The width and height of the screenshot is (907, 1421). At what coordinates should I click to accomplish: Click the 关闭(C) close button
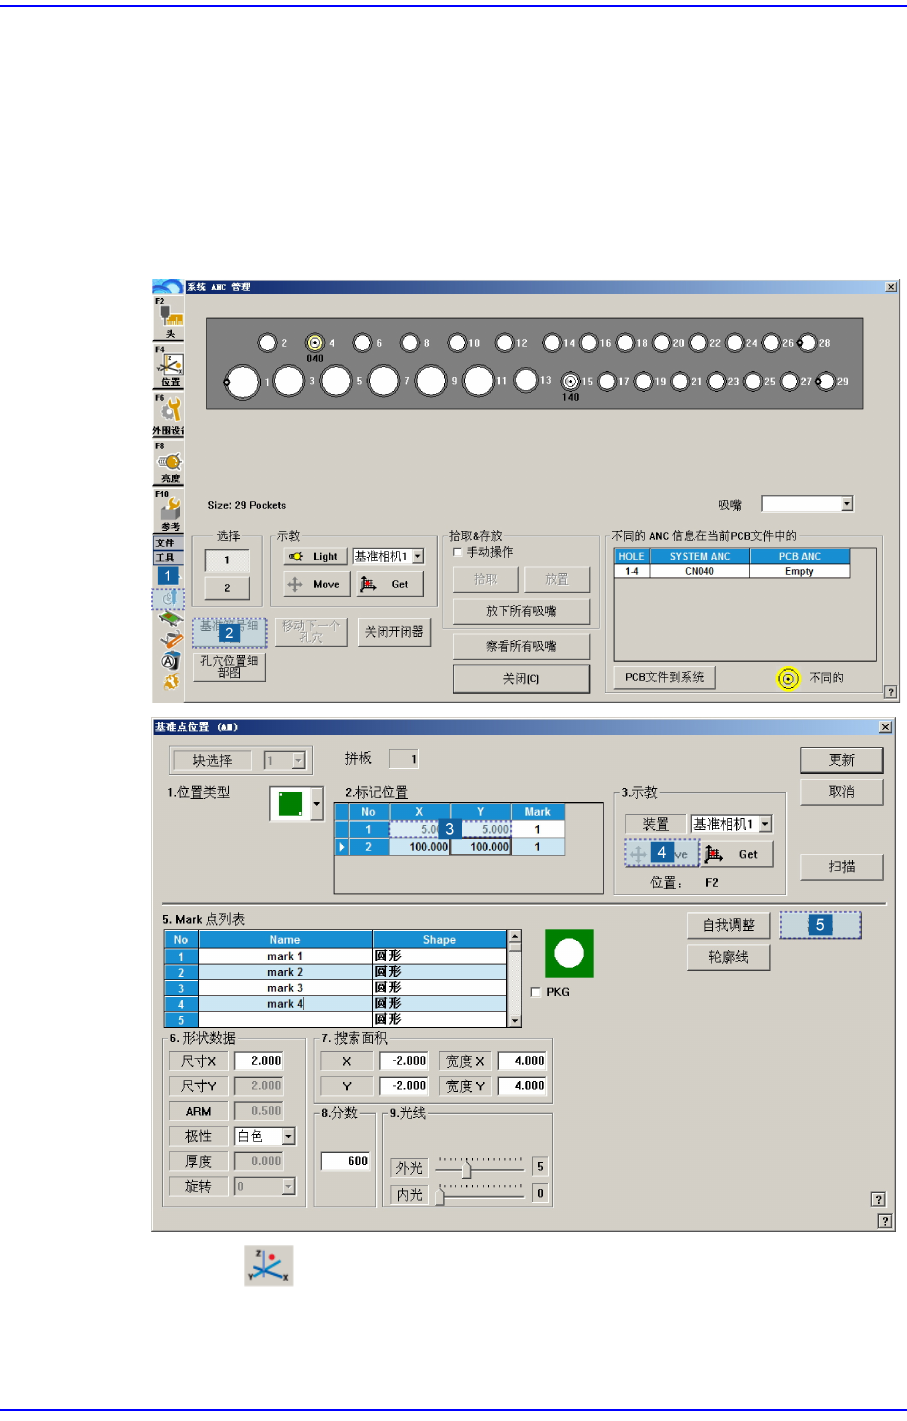521,679
